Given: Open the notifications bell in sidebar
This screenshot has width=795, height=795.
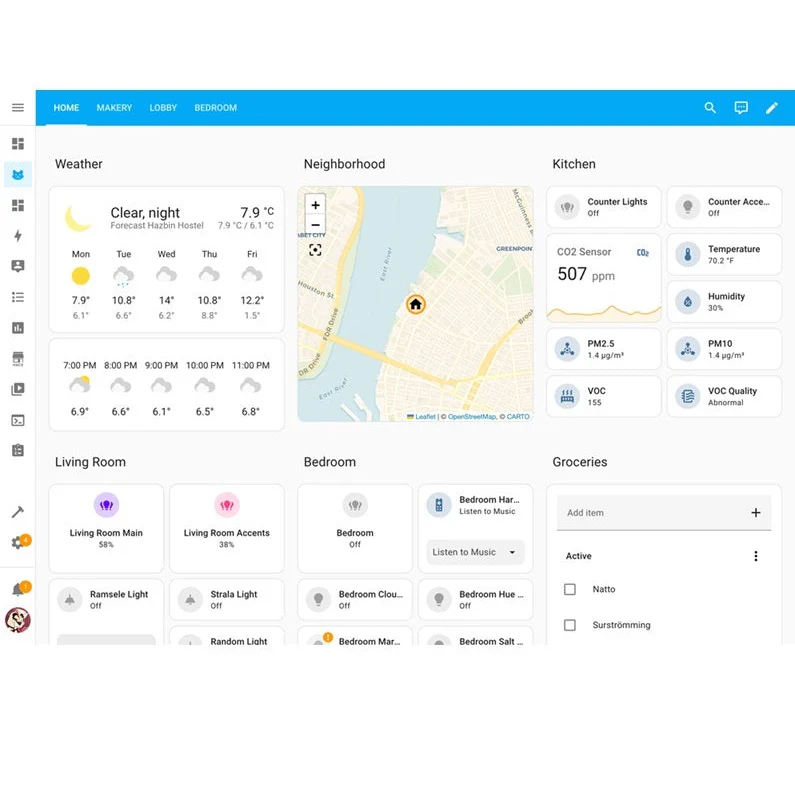Looking at the screenshot, I should [18, 589].
